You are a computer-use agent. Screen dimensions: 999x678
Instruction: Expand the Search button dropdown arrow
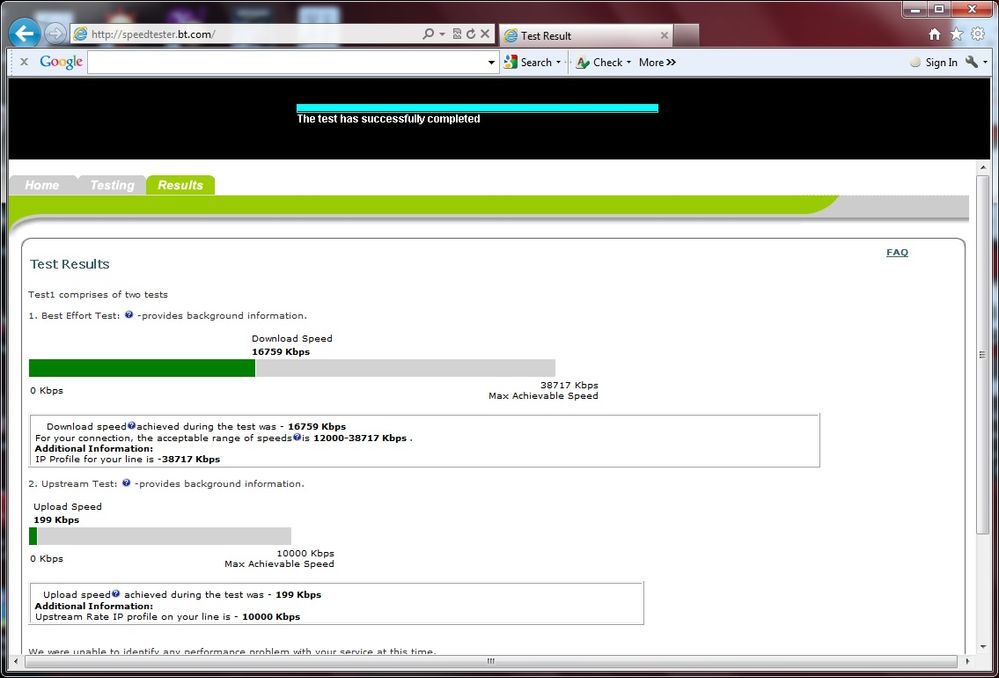(x=559, y=63)
